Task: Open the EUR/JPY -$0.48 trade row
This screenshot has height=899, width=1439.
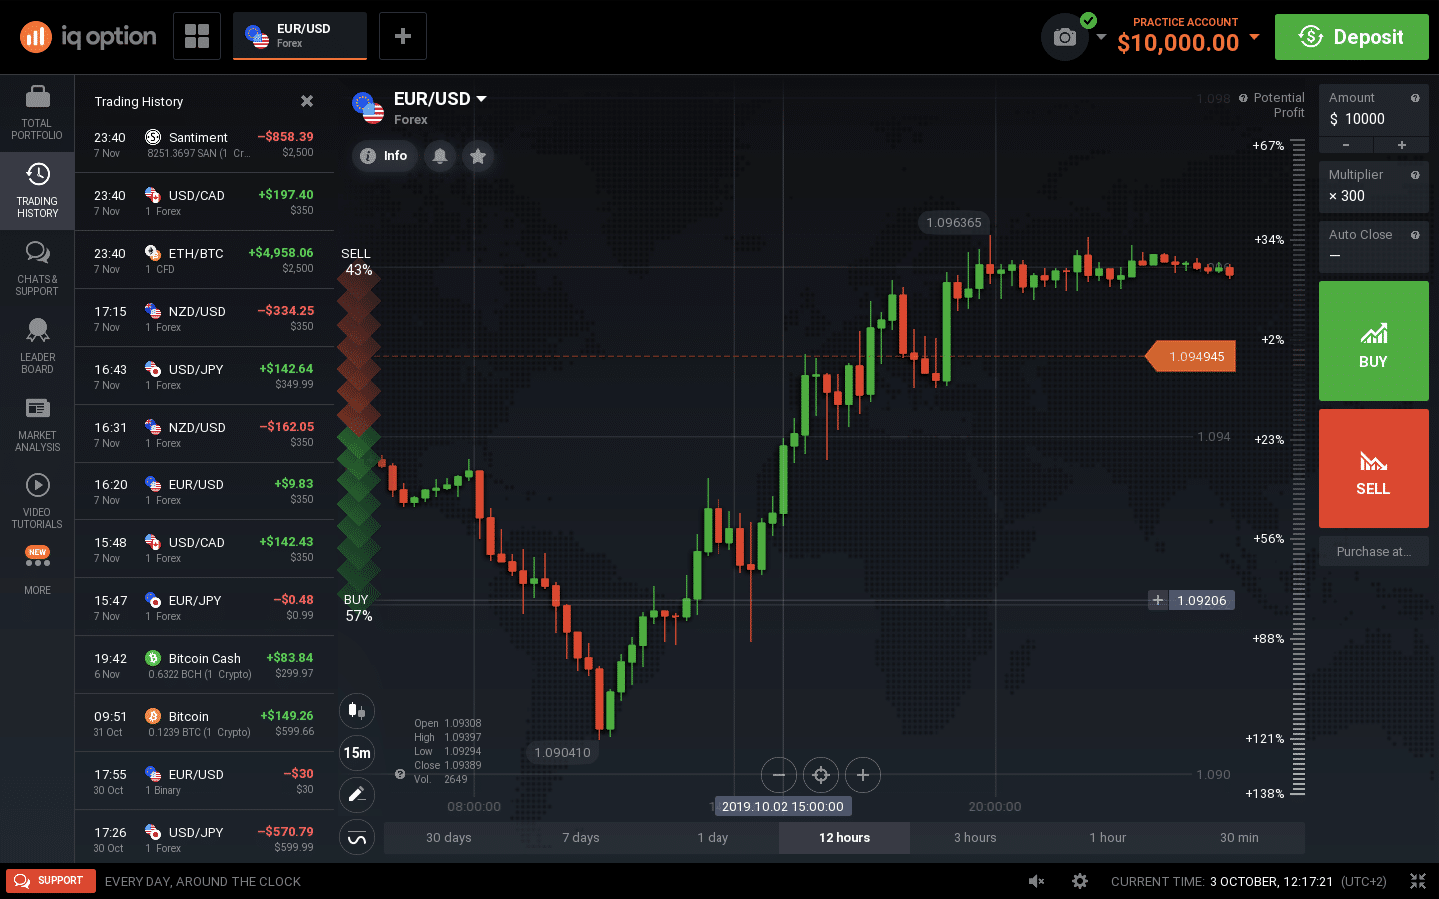Action: pos(204,608)
